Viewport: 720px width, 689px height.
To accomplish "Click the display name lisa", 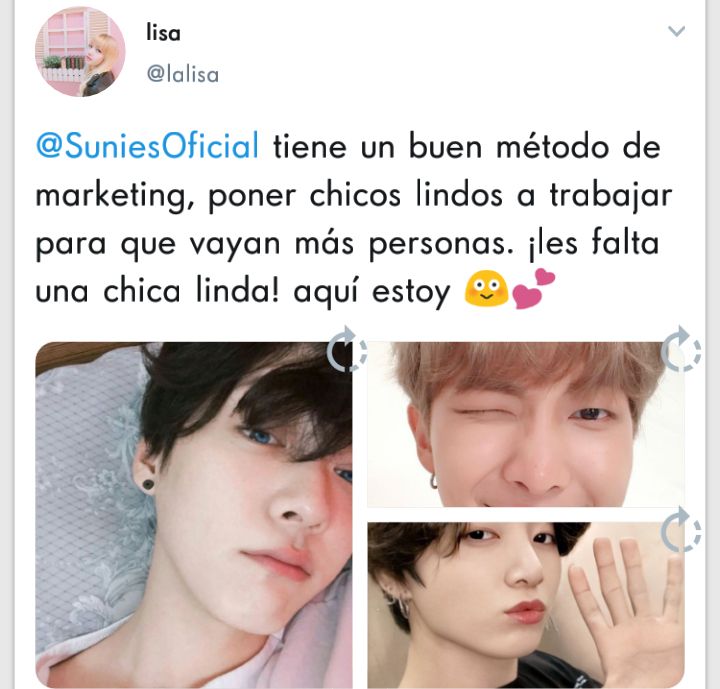I will (x=163, y=33).
